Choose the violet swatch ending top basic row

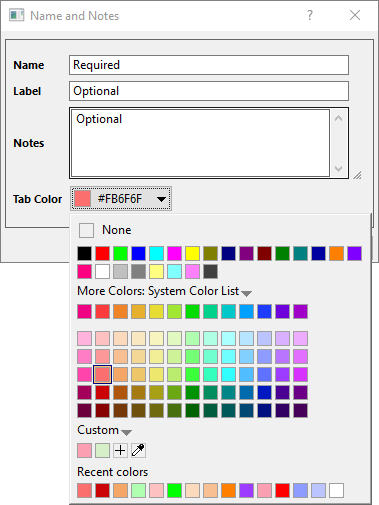click(354, 253)
